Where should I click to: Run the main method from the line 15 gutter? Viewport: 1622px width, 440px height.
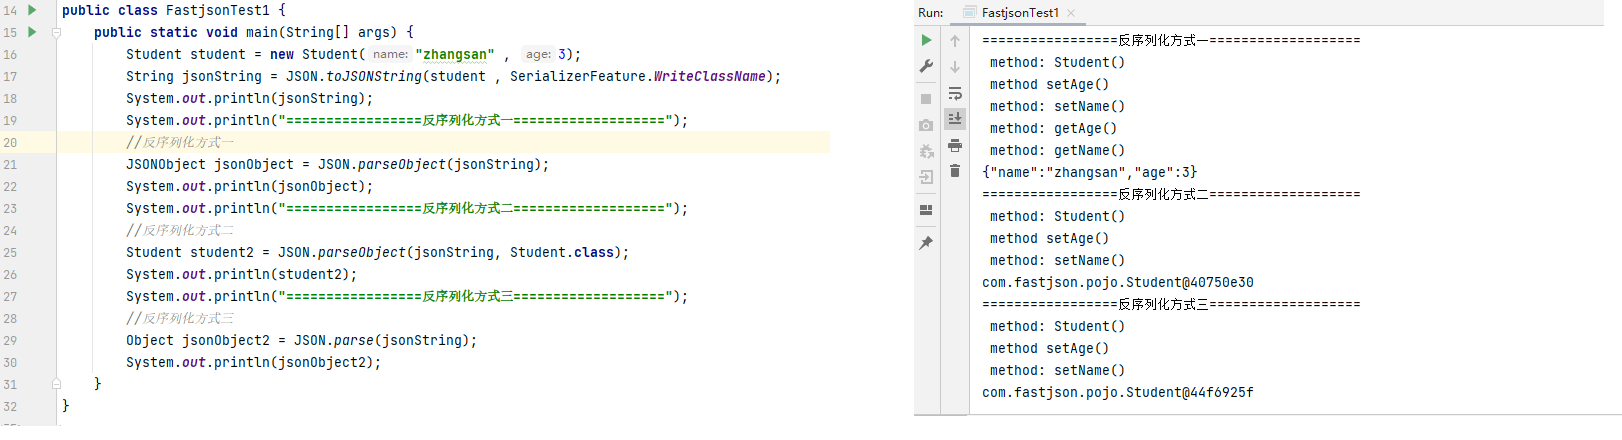(x=32, y=32)
